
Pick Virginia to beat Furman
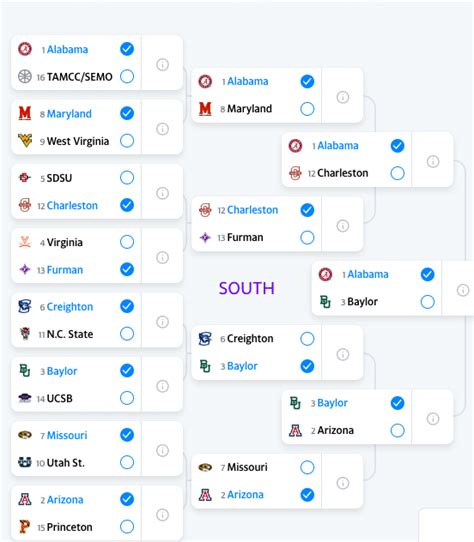(127, 242)
